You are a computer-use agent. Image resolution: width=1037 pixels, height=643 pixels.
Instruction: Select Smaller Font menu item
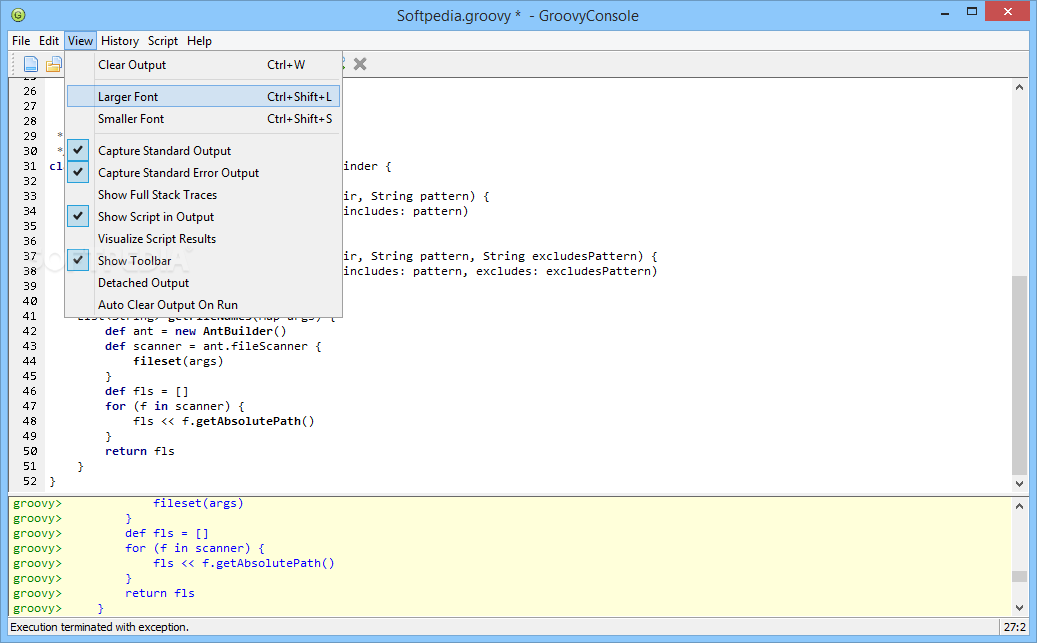(x=203, y=119)
